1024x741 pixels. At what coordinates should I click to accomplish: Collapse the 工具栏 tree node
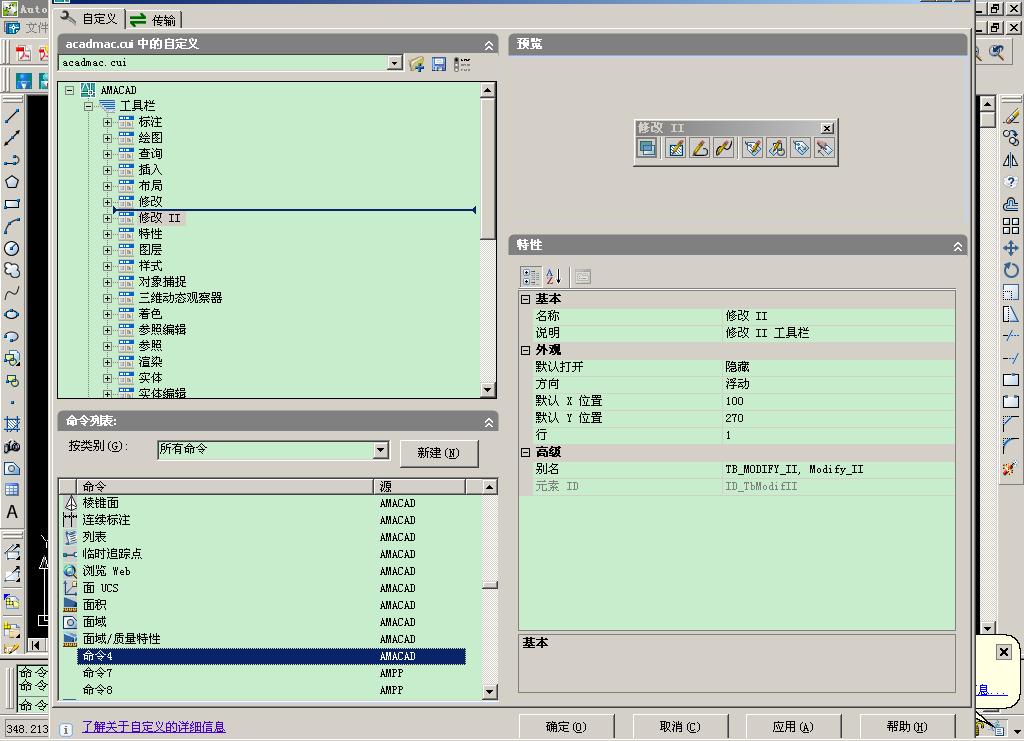[x=88, y=106]
